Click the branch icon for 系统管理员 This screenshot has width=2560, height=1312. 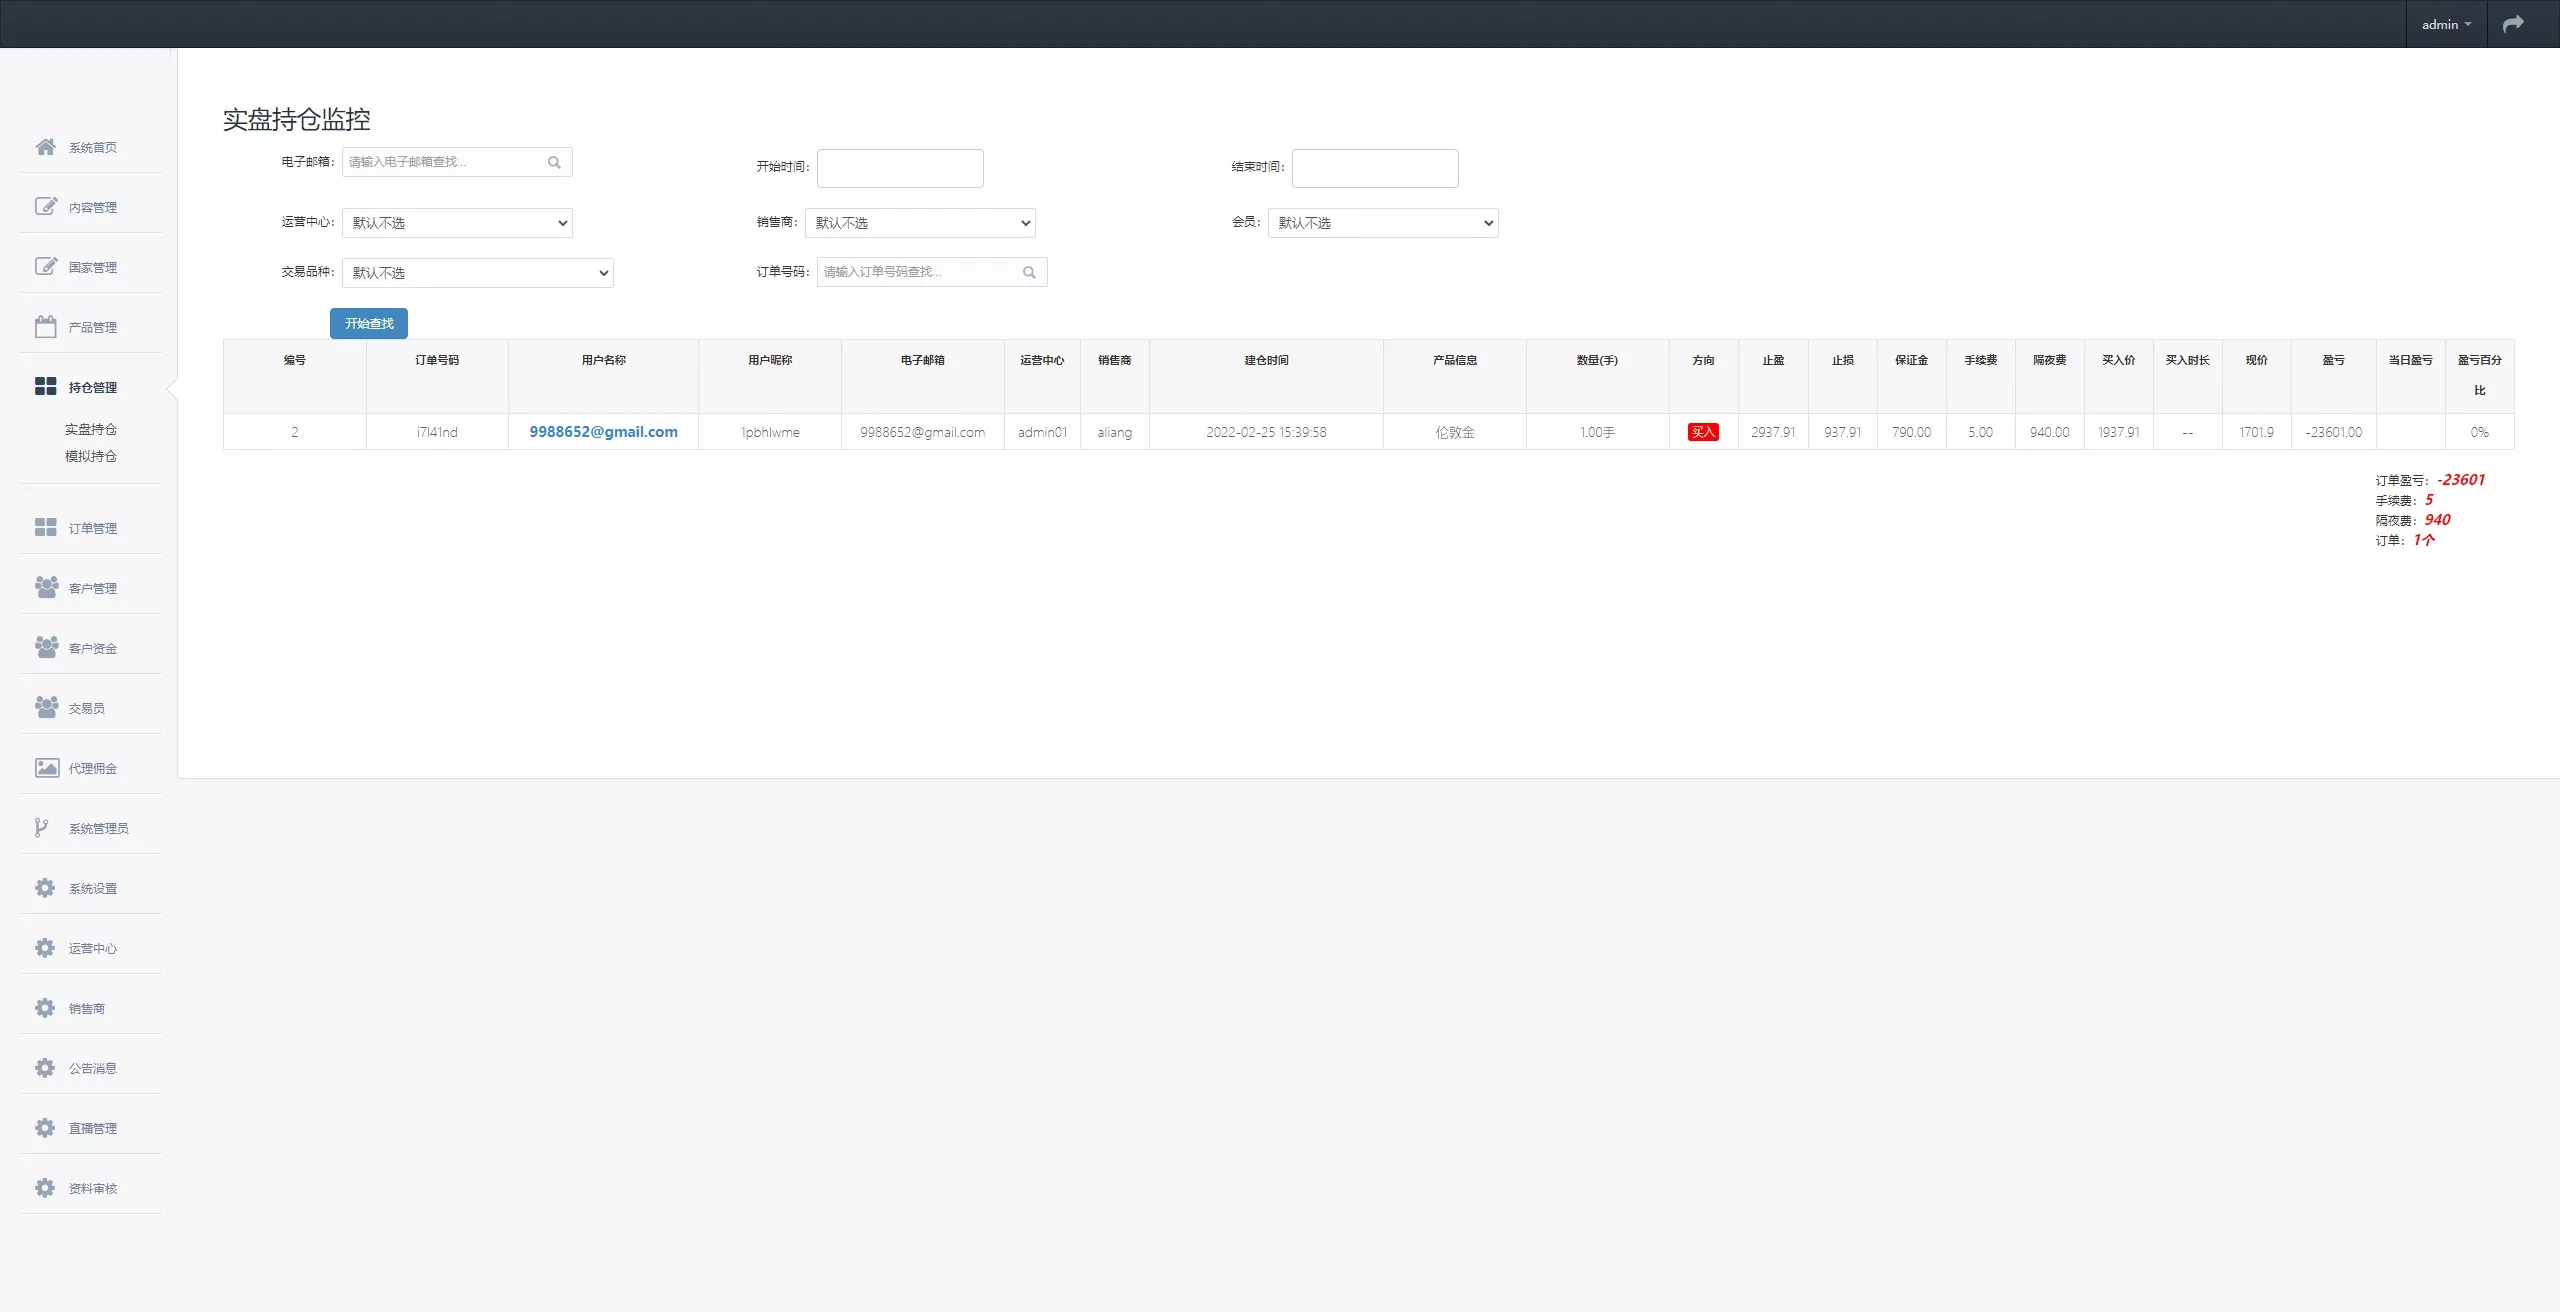[x=41, y=828]
